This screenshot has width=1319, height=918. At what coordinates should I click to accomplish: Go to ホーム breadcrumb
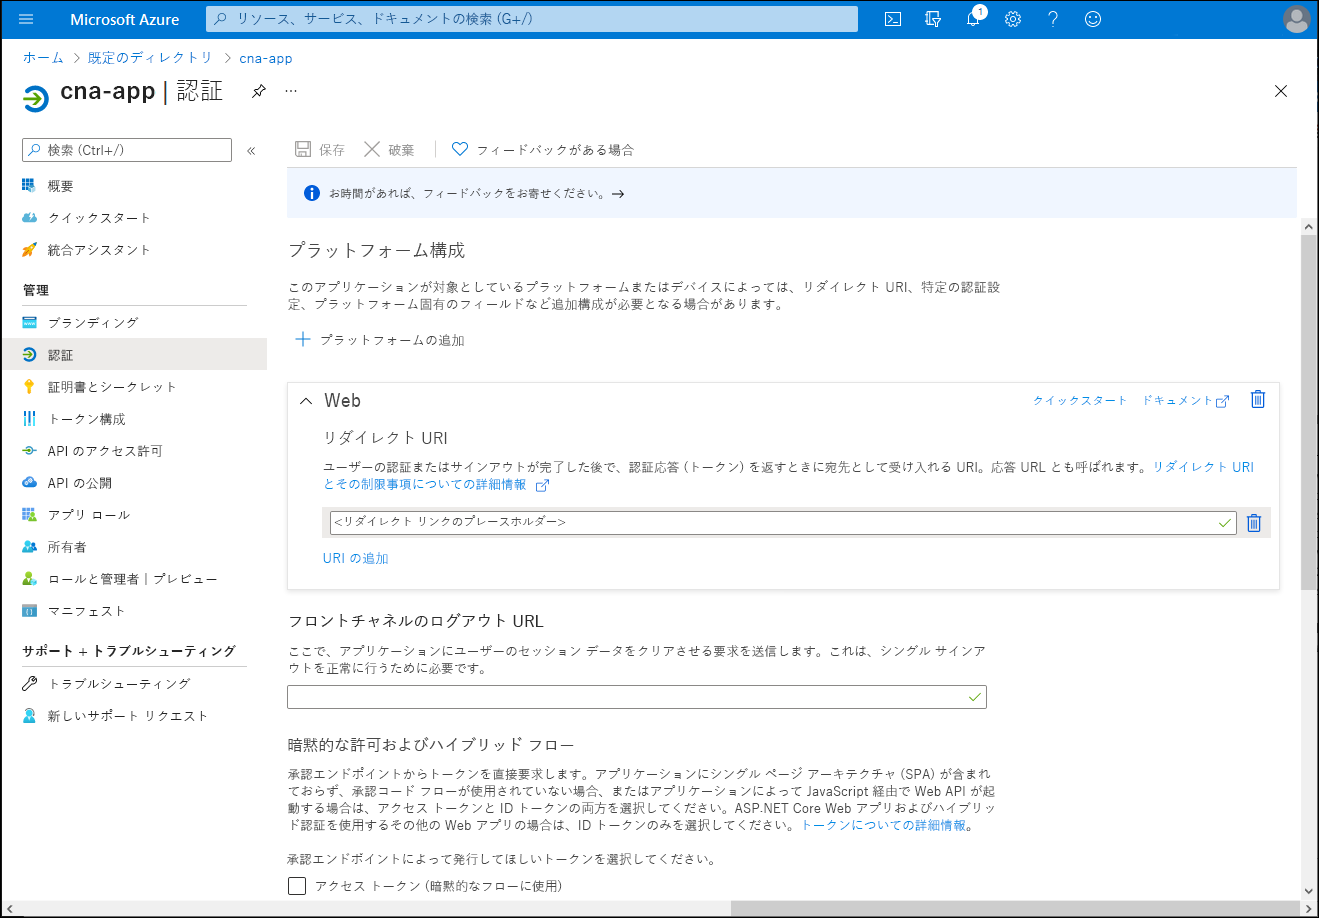point(43,58)
